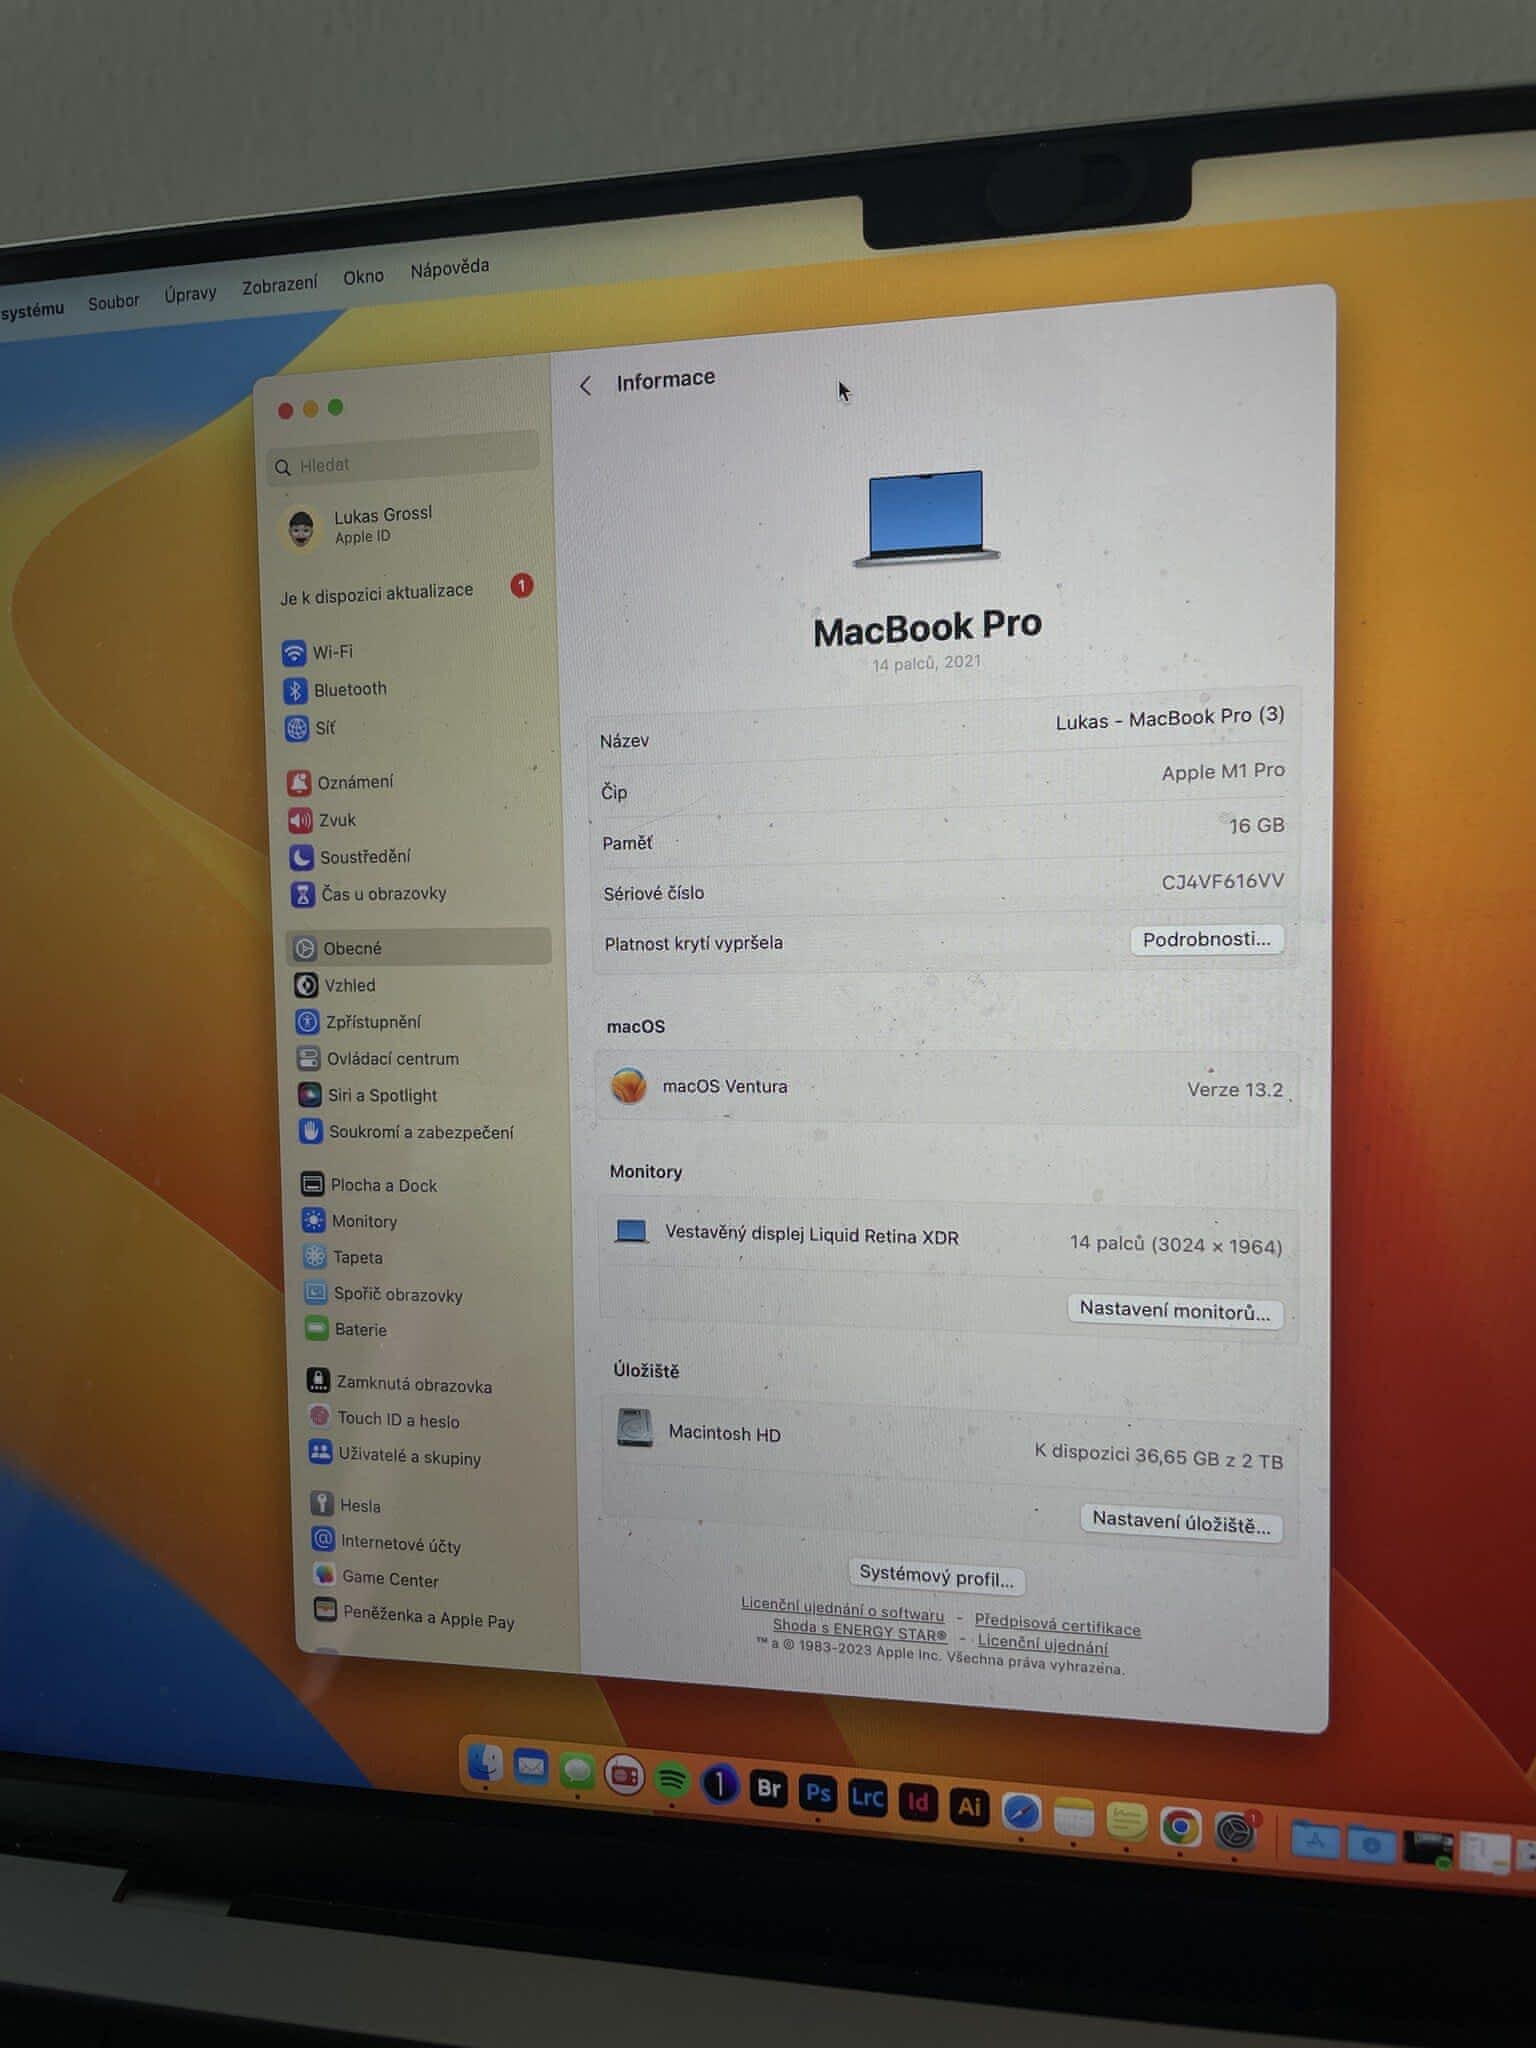The height and width of the screenshot is (2048, 1536).
Task: Open Předpisová certifikace link
Action: coord(1057,1624)
